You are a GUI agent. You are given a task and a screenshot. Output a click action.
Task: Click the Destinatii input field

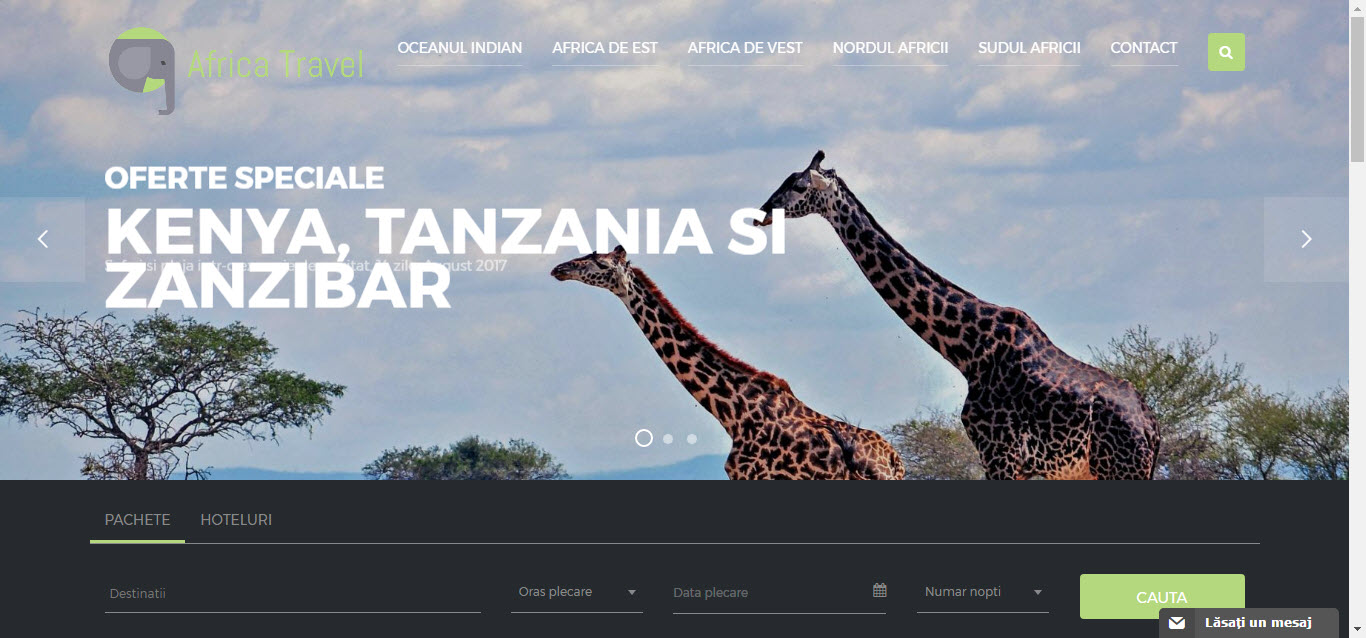[293, 593]
